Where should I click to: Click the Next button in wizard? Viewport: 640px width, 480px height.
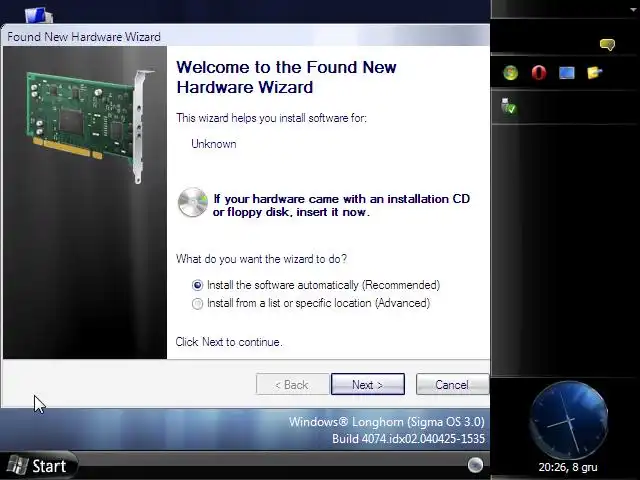368,384
